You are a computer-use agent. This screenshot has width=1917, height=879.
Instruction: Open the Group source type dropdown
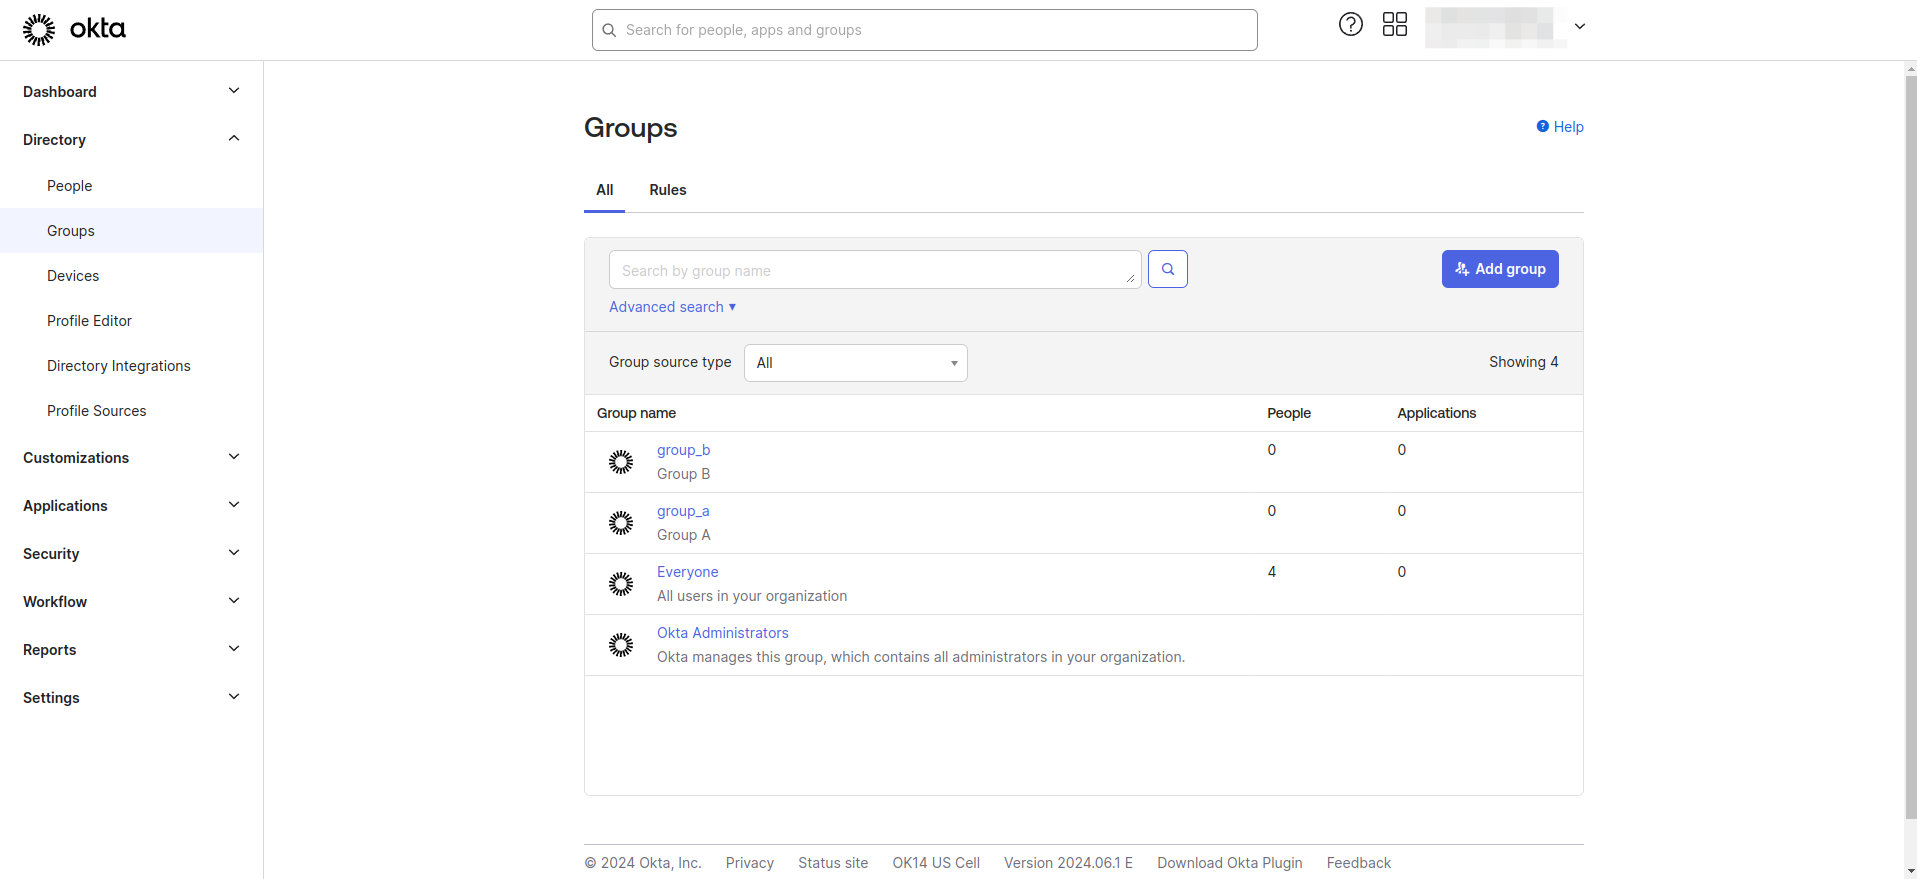pyautogui.click(x=855, y=363)
